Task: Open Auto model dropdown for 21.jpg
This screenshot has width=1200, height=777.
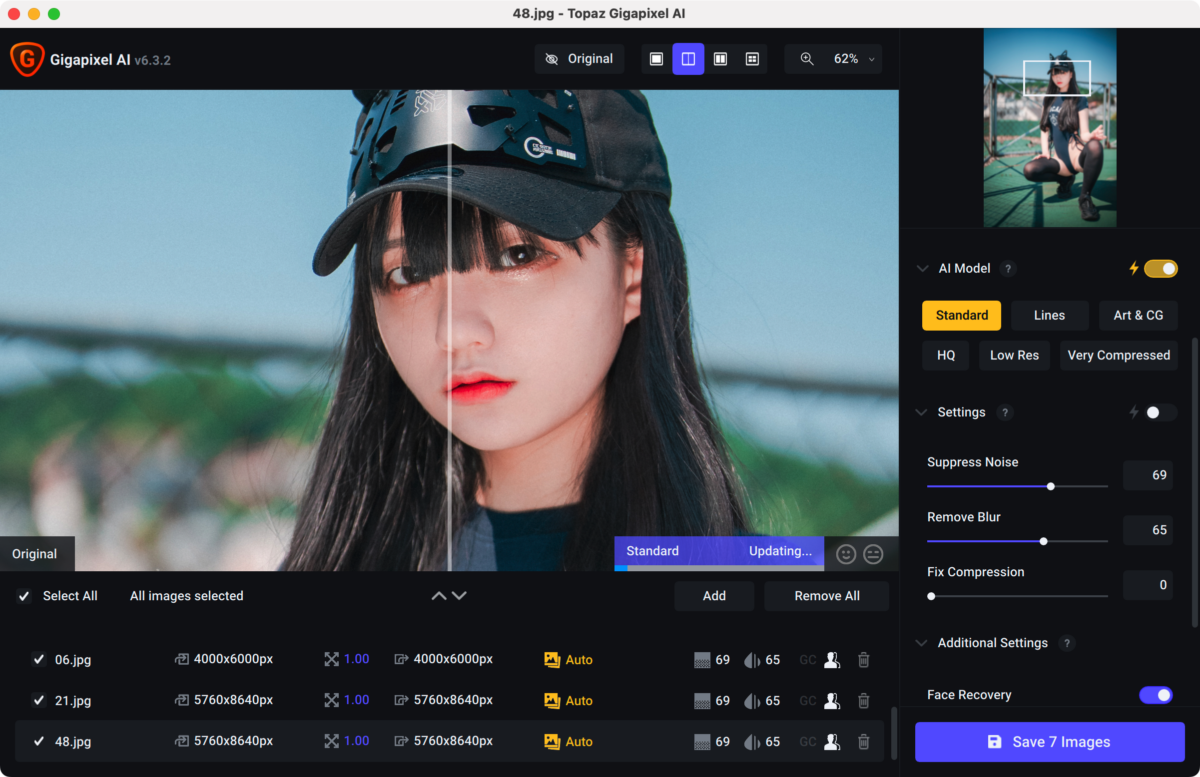Action: tap(569, 701)
